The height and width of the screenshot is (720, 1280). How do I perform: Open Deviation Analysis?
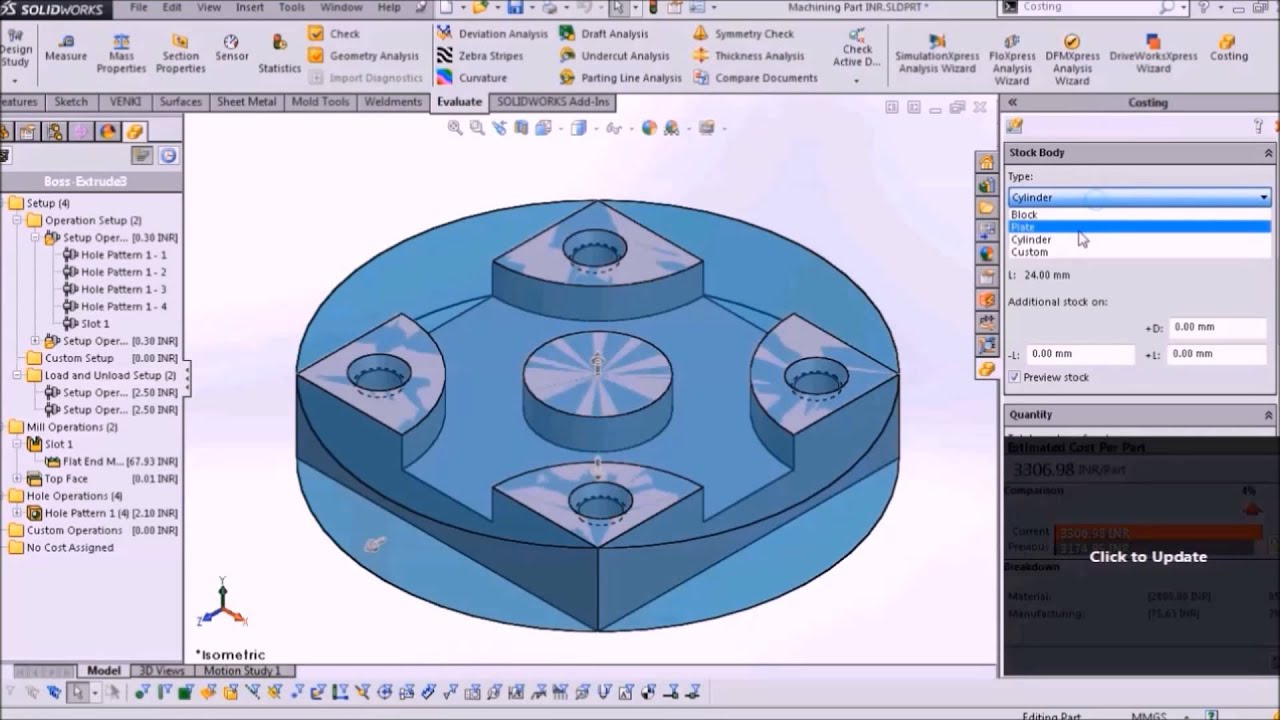pos(493,33)
